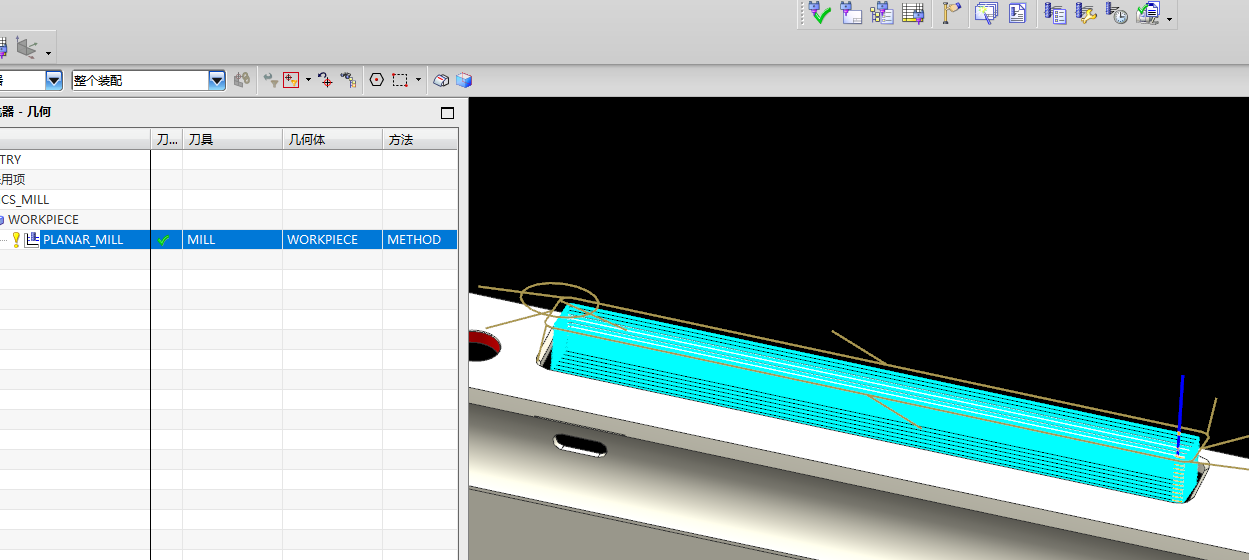
Task: Click the wizard wand over windows icon
Action: 986,13
